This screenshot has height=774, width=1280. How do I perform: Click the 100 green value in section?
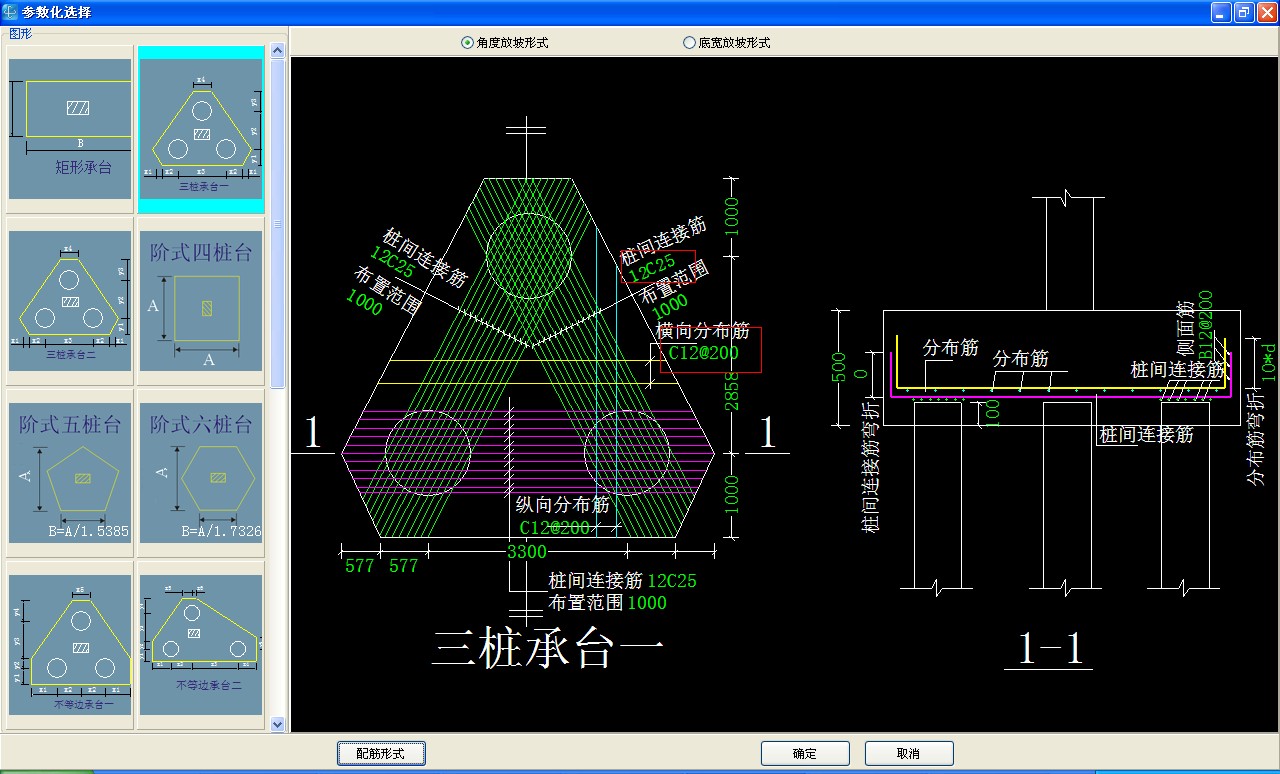point(992,413)
